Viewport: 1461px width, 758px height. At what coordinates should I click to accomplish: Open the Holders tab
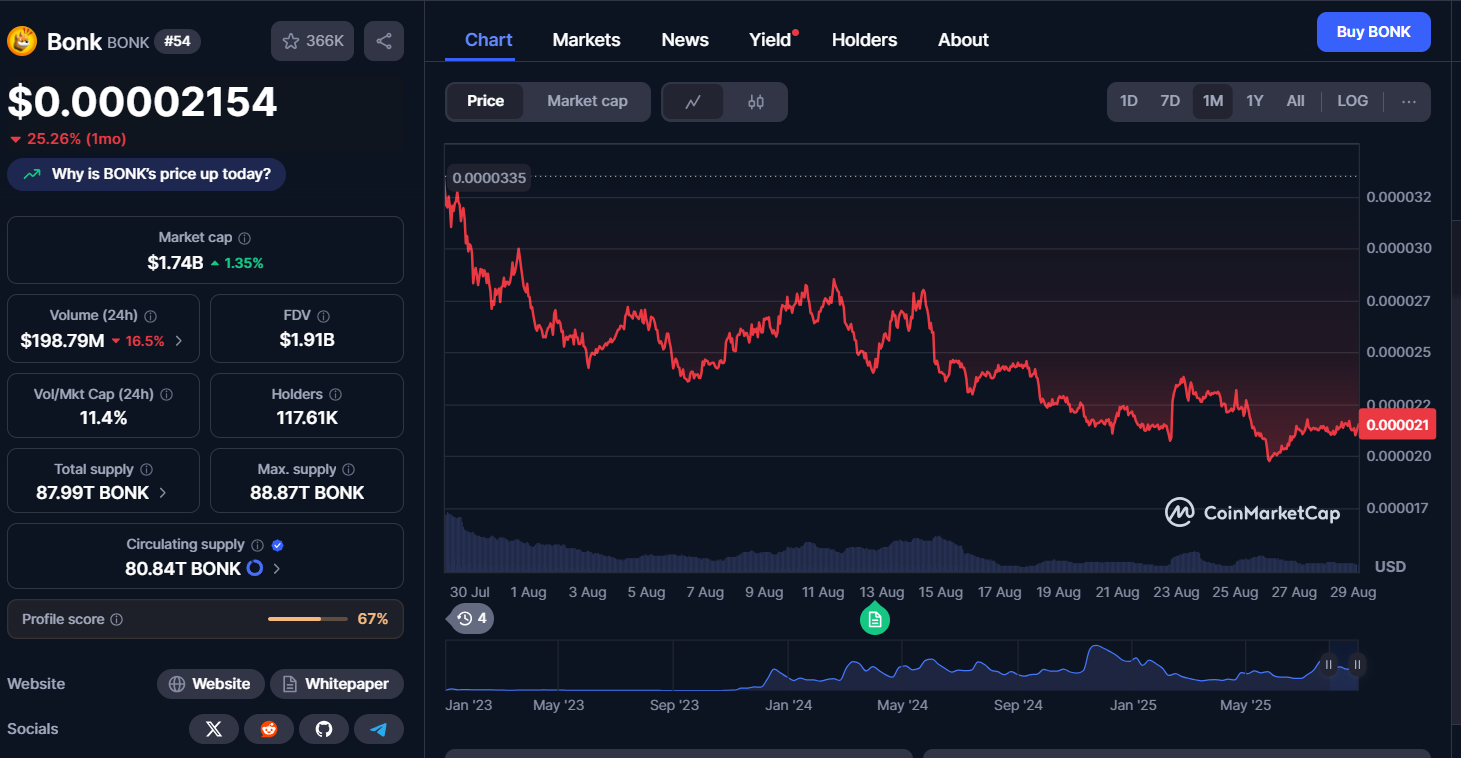tap(864, 40)
